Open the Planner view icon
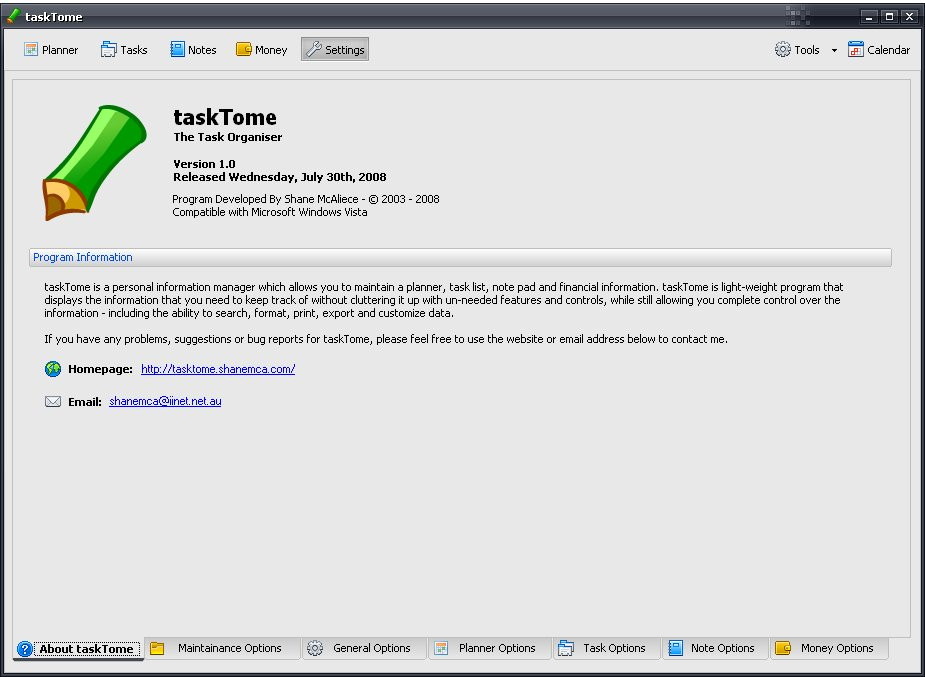This screenshot has width=925, height=677. [31, 50]
